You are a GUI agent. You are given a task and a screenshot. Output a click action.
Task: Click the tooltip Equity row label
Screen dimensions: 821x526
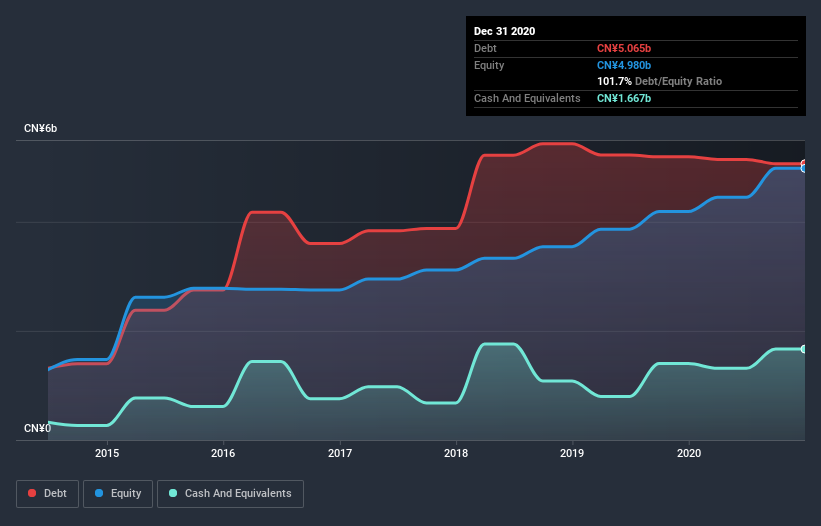pyautogui.click(x=489, y=65)
